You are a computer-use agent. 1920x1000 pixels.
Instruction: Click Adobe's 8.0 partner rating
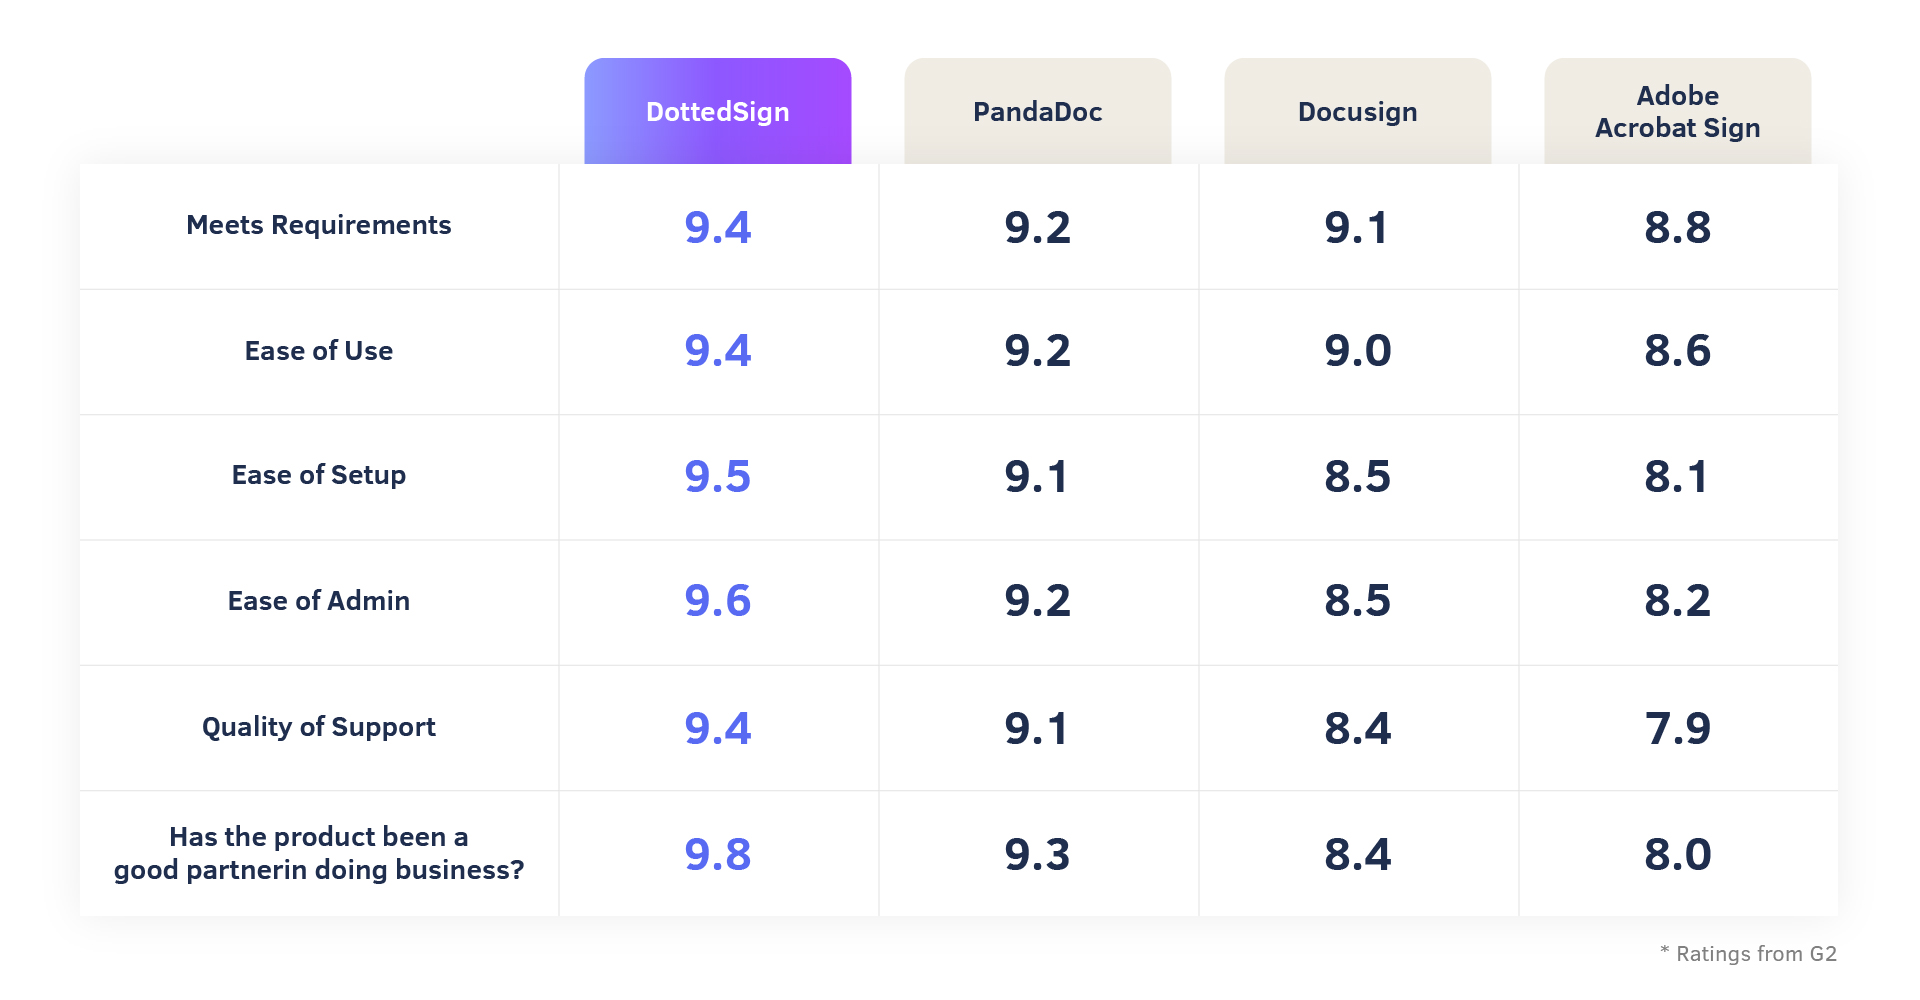[x=1678, y=854]
